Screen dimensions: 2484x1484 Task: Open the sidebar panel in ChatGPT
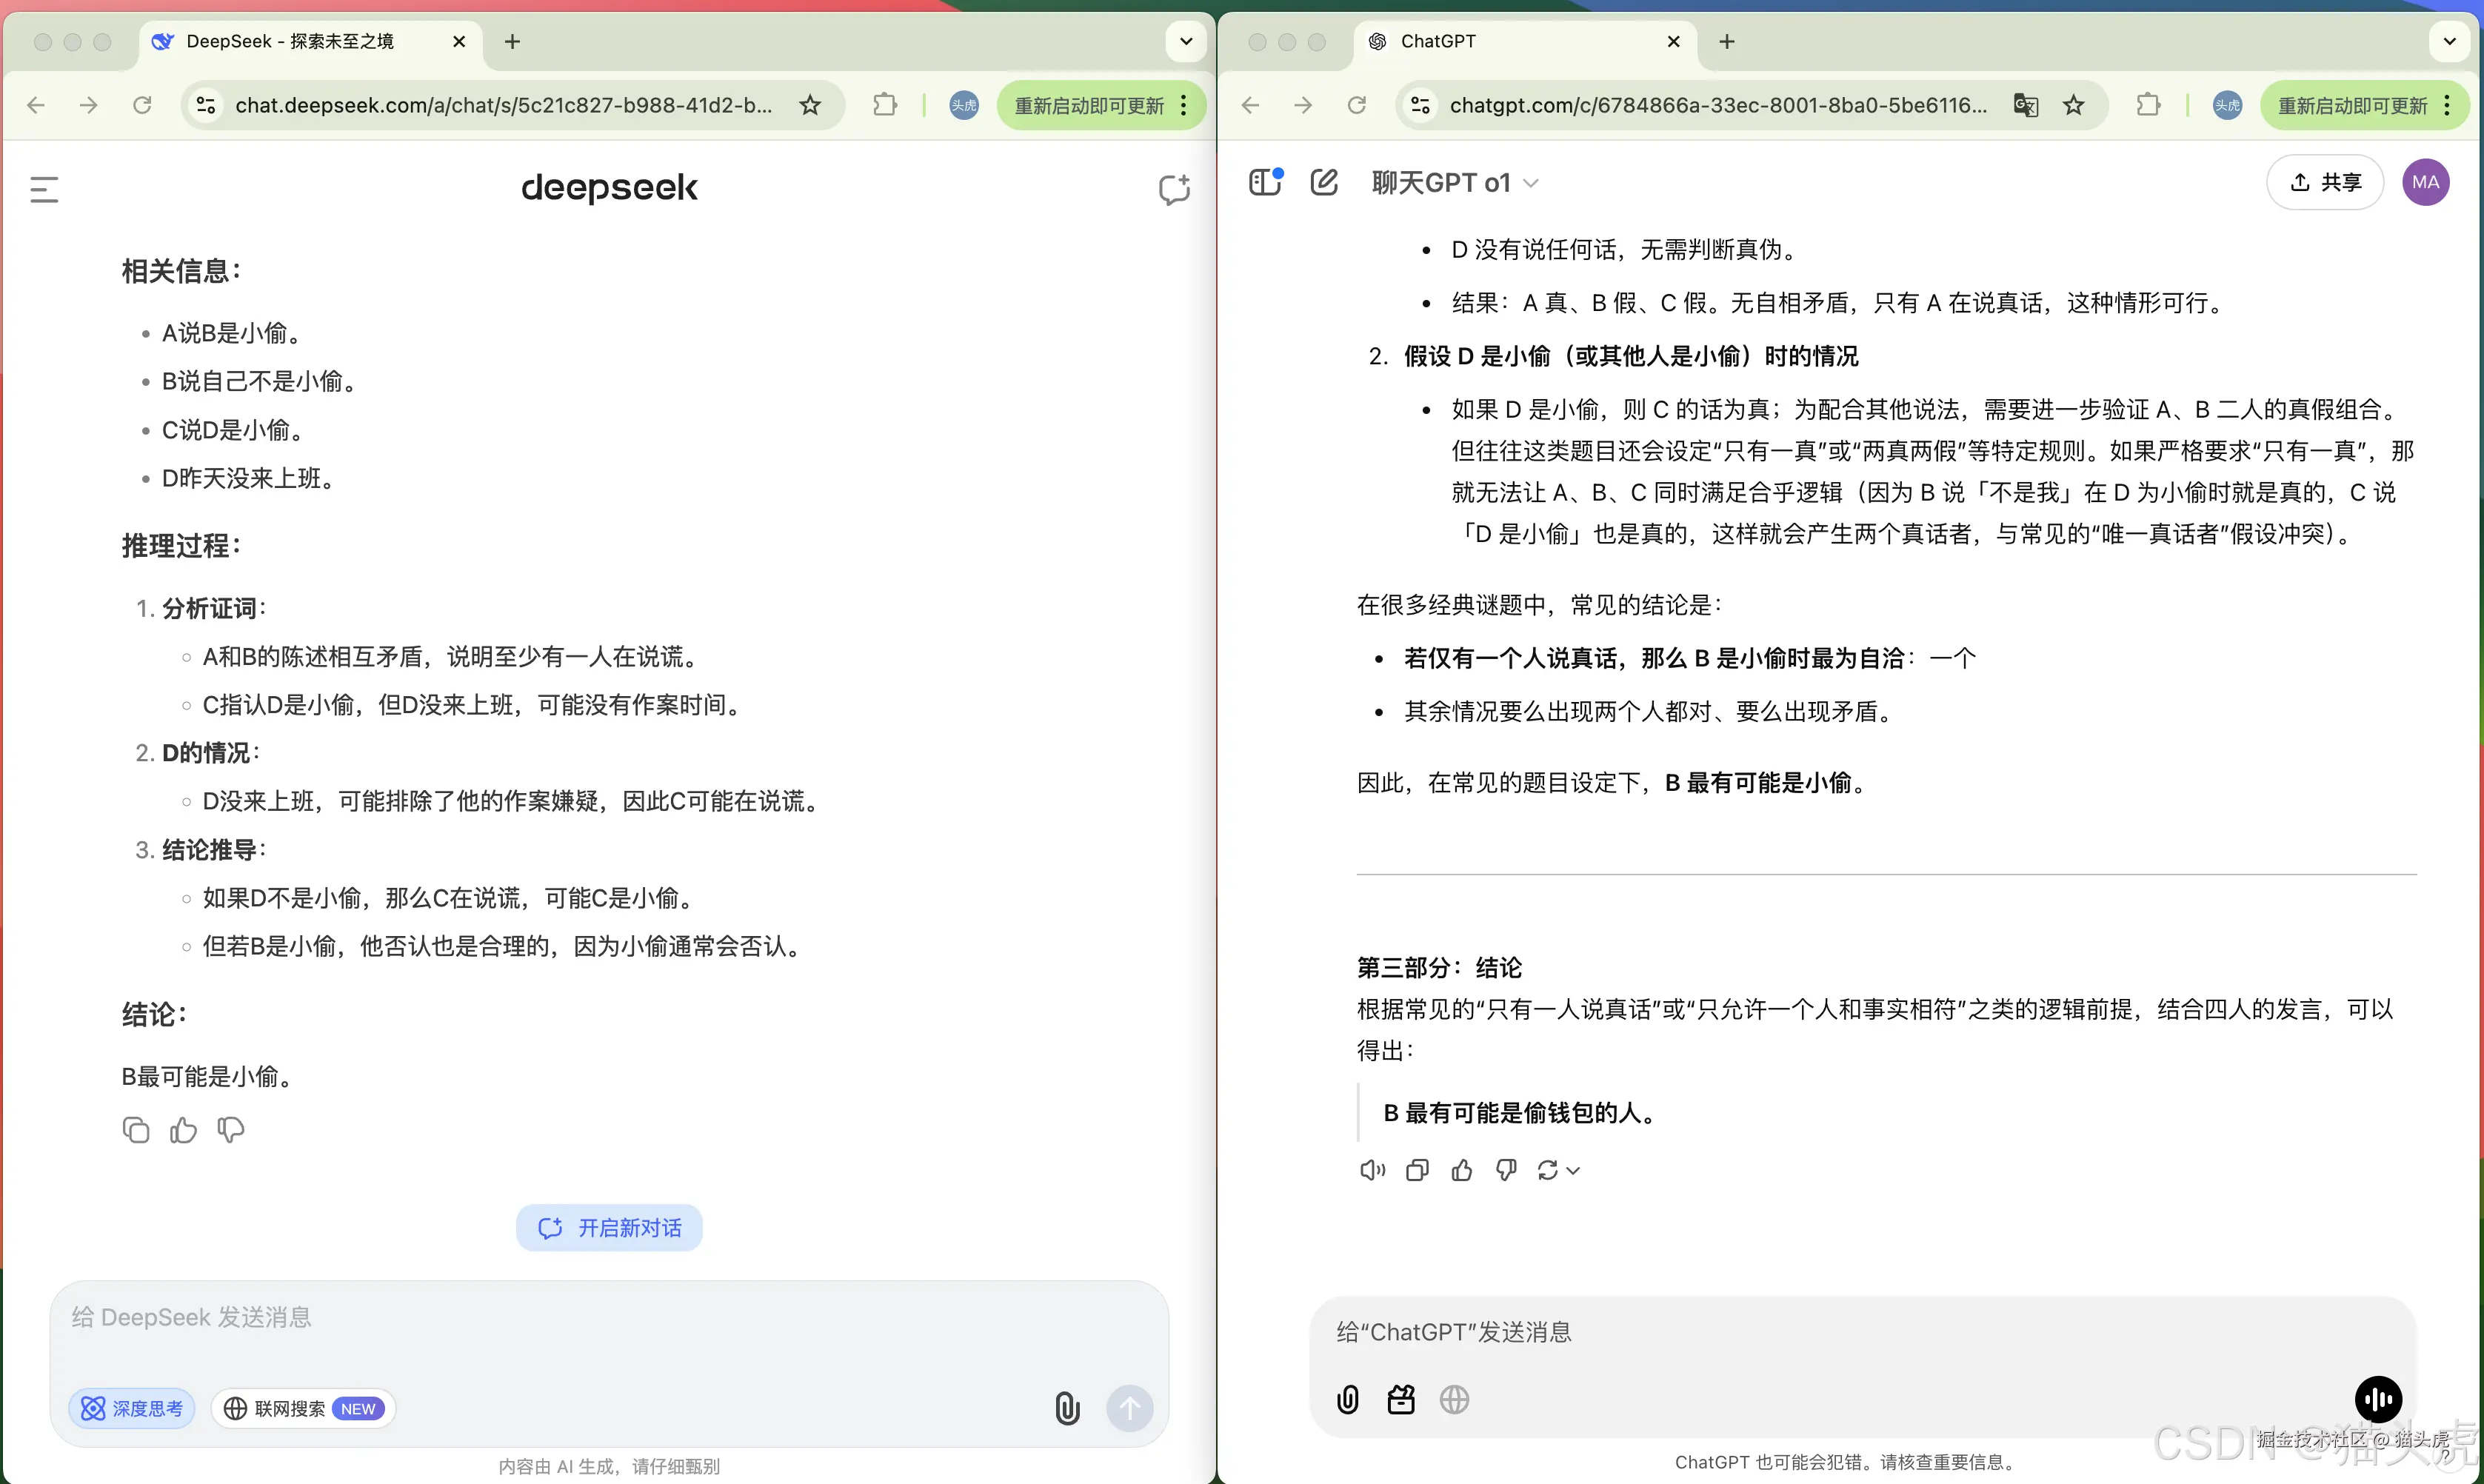pyautogui.click(x=1266, y=182)
